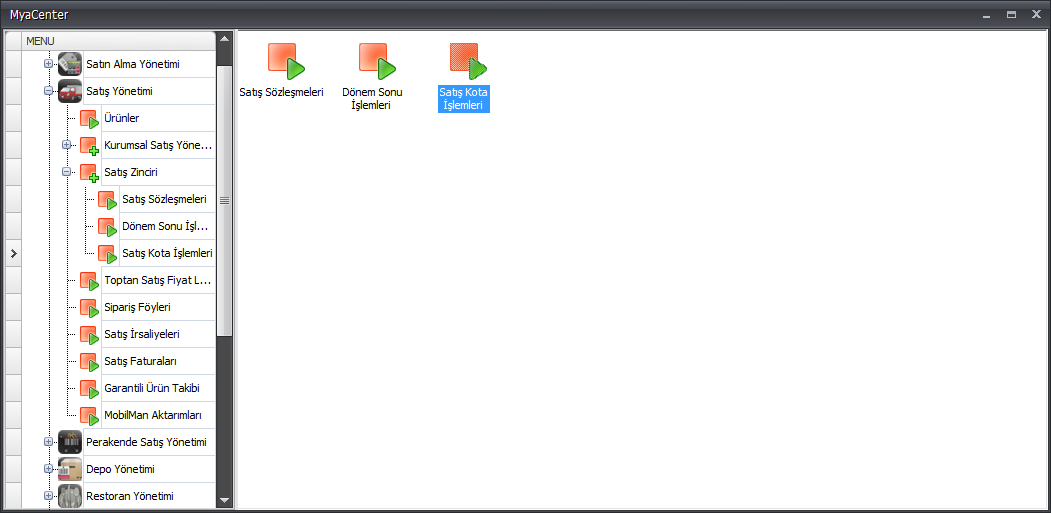This screenshot has width=1051, height=513.
Task: Select the Ürünler tree item label
Action: point(121,119)
